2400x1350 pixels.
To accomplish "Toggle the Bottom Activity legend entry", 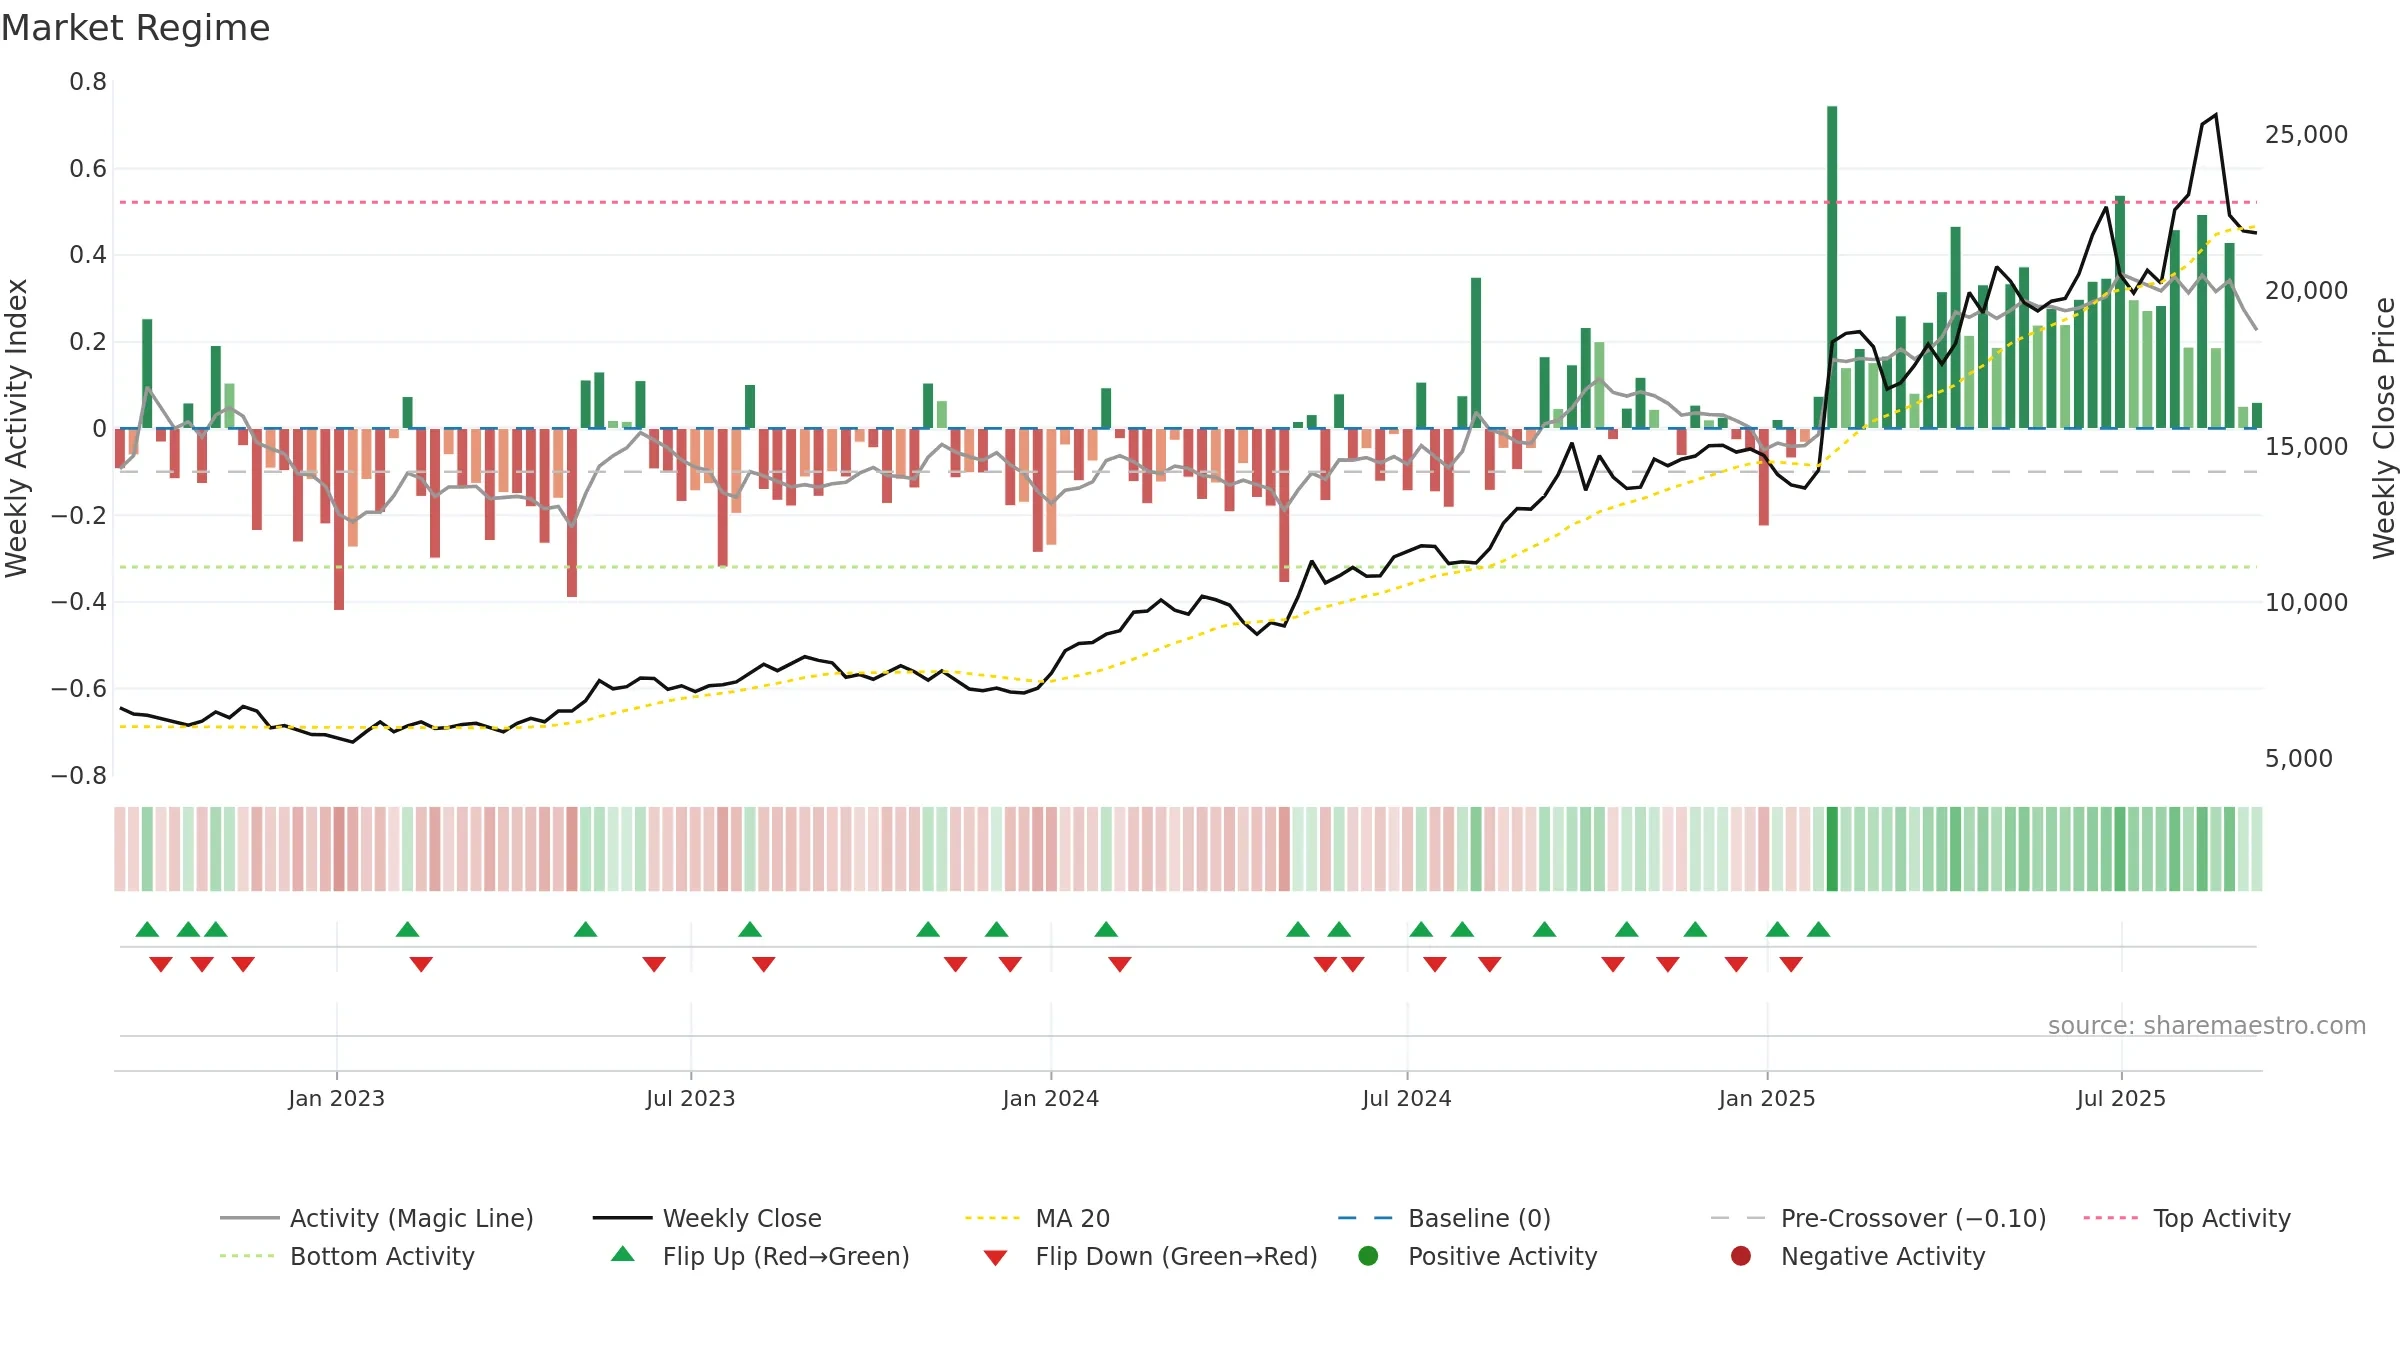I will pos(347,1256).
